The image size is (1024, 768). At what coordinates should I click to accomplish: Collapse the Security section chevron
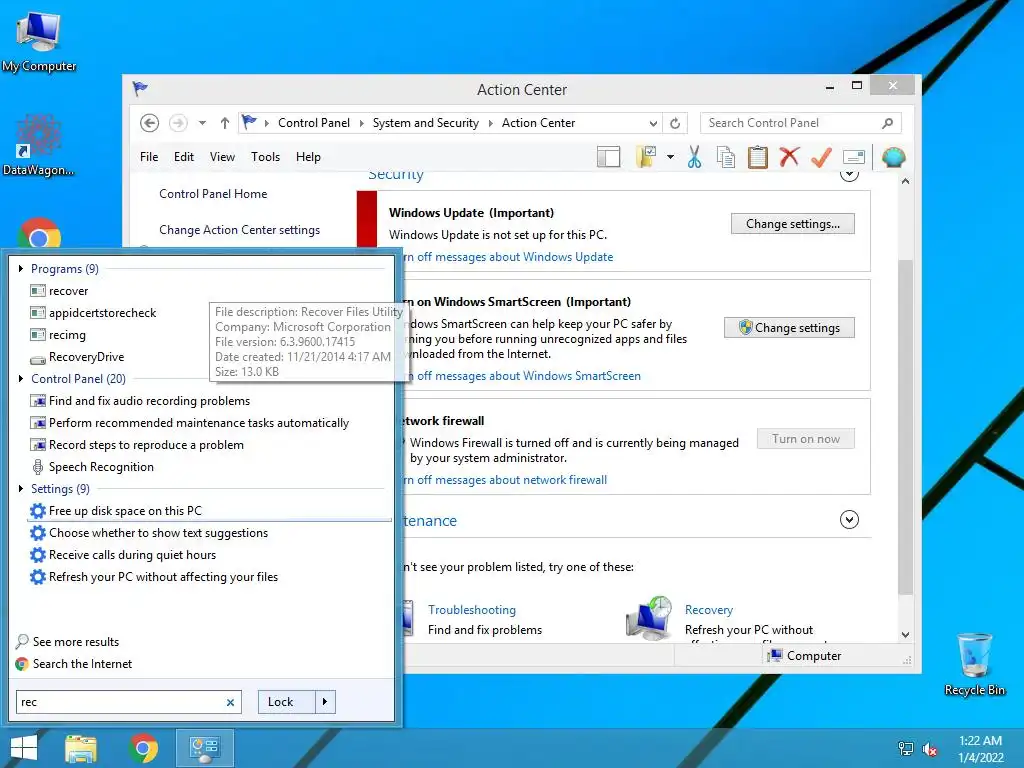click(849, 175)
